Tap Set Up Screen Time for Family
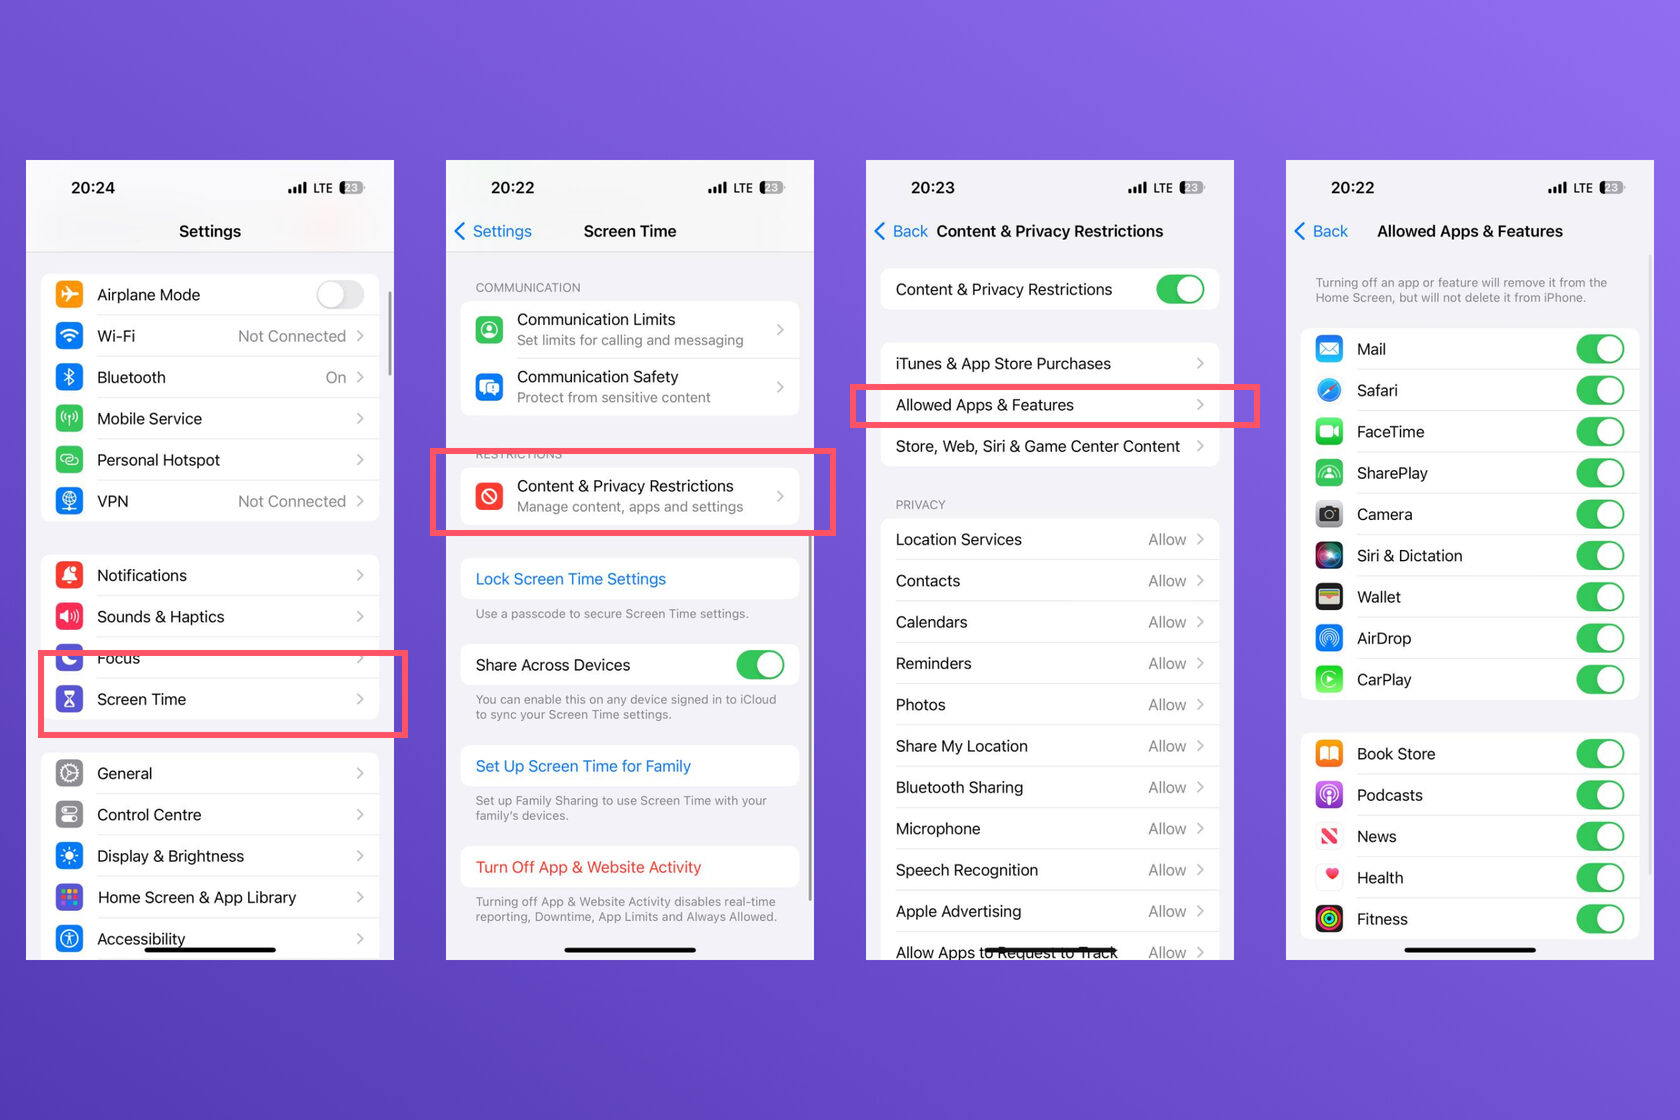1680x1120 pixels. click(583, 766)
